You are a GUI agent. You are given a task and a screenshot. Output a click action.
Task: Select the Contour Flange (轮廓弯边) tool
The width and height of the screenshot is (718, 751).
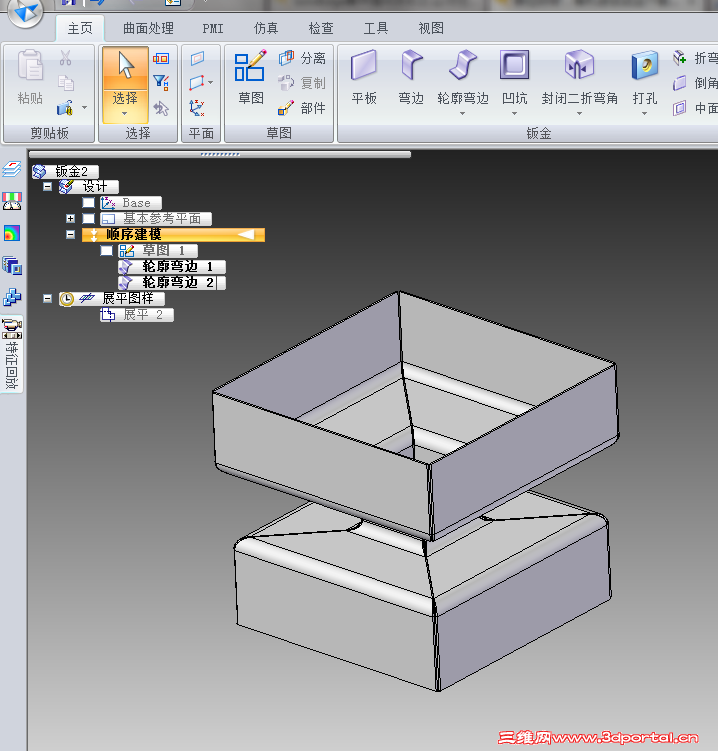(463, 77)
